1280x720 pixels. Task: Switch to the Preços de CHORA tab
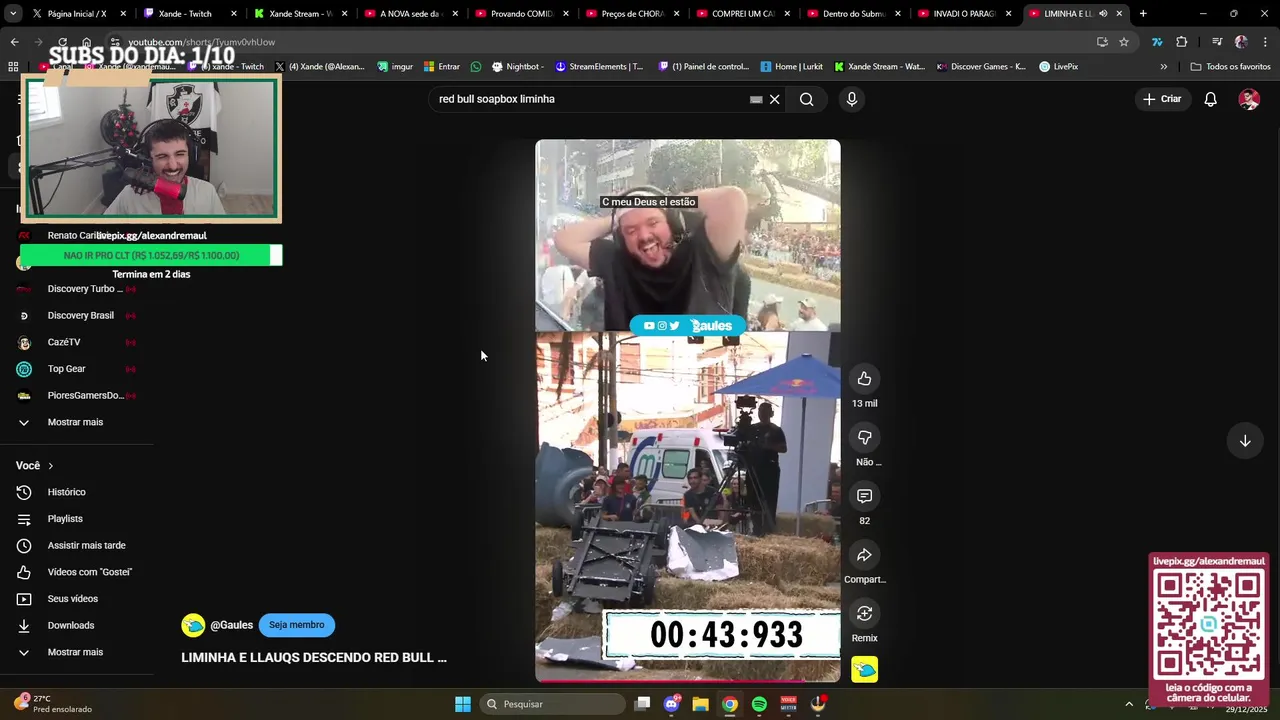[632, 14]
